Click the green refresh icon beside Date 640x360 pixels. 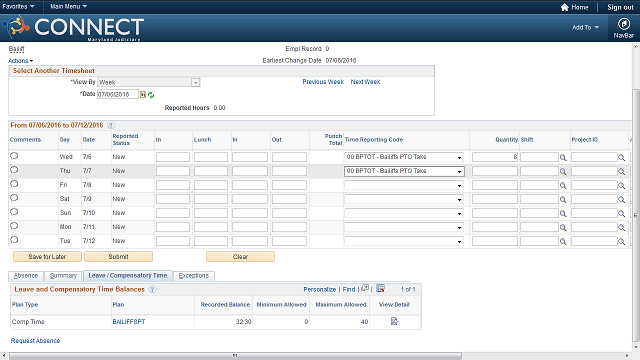pos(151,95)
